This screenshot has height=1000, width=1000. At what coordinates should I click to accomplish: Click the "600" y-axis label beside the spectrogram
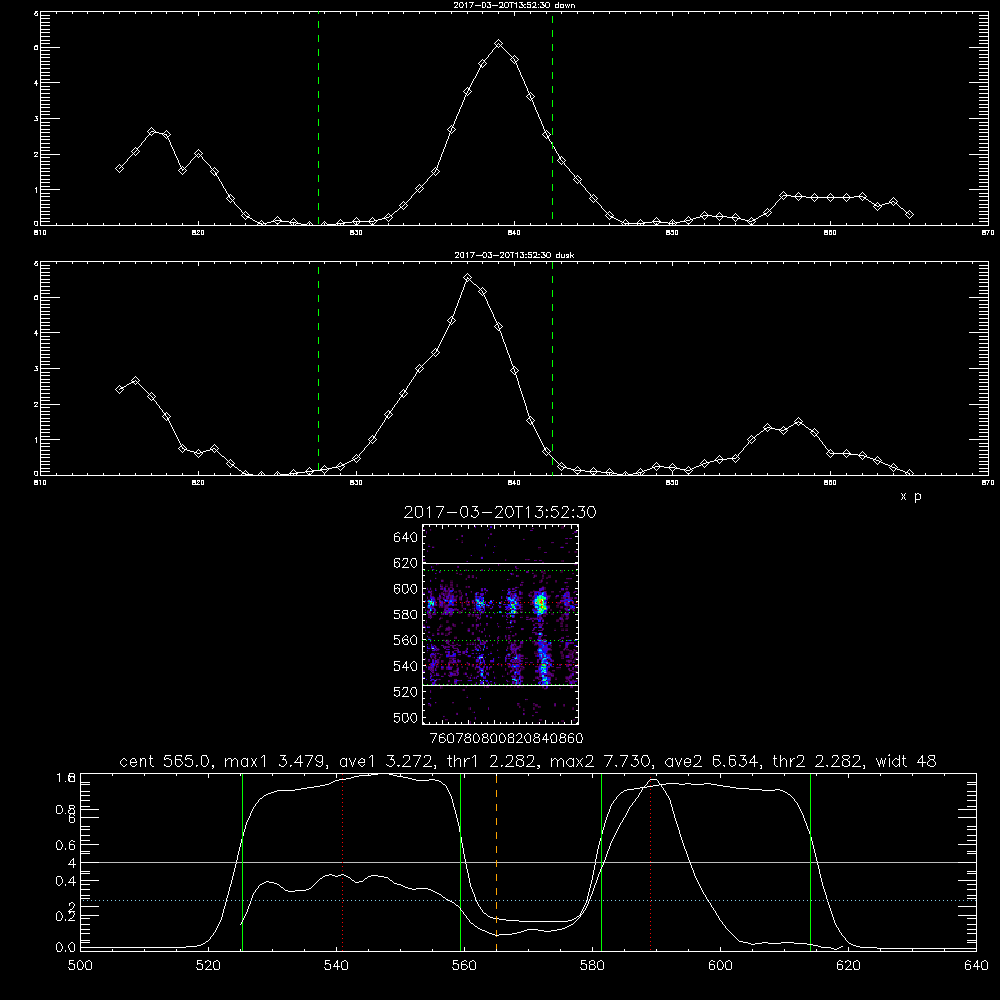point(406,589)
